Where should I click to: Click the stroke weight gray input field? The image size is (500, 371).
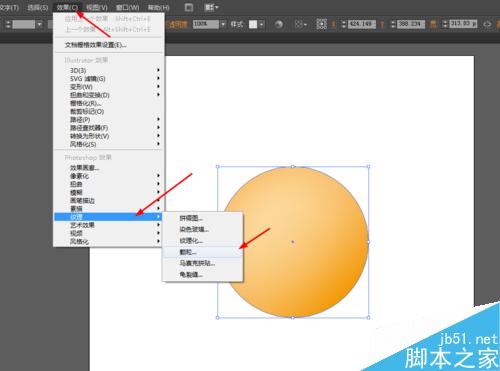pos(24,24)
